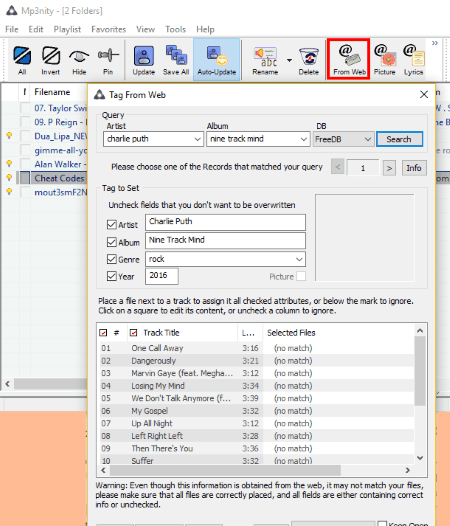Open the Favorites menu
The height and width of the screenshot is (526, 450).
click(x=108, y=30)
